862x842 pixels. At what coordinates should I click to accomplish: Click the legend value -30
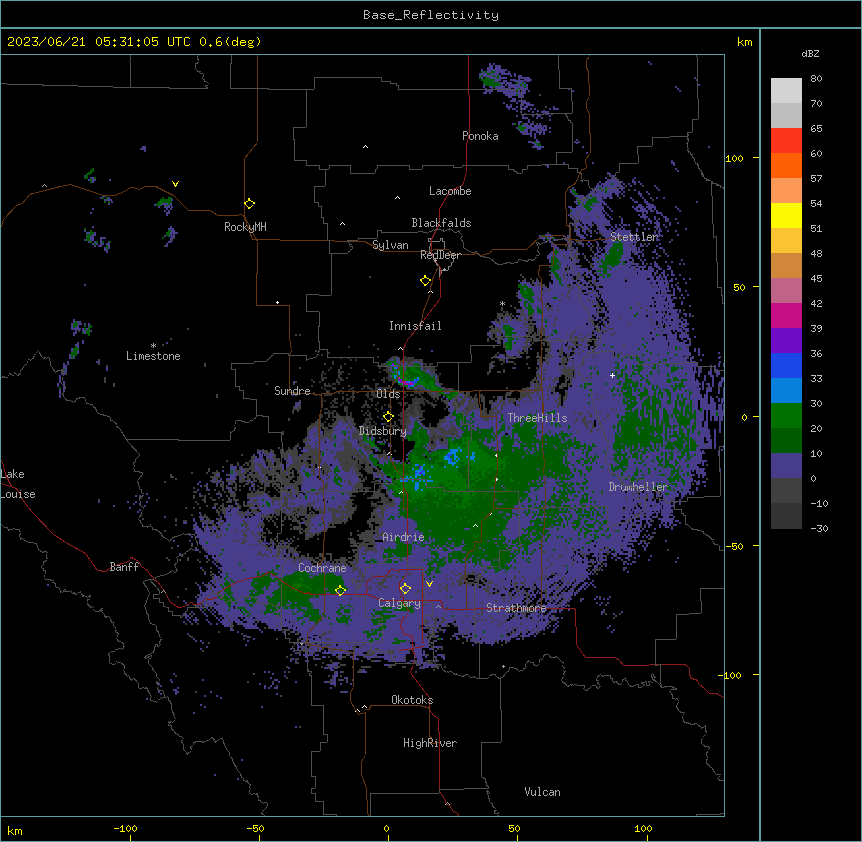point(819,528)
